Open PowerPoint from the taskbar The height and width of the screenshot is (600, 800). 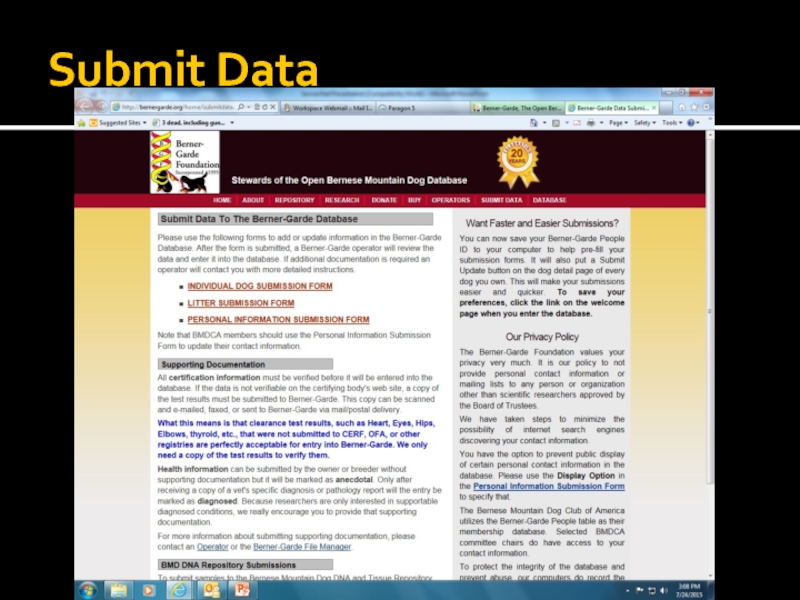pyautogui.click(x=242, y=590)
